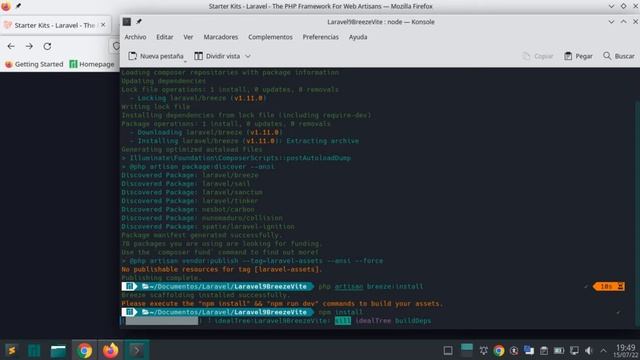Screen dimensions: 640x360
Task: Expand hidden system tray icons arrow
Action: 603,351
